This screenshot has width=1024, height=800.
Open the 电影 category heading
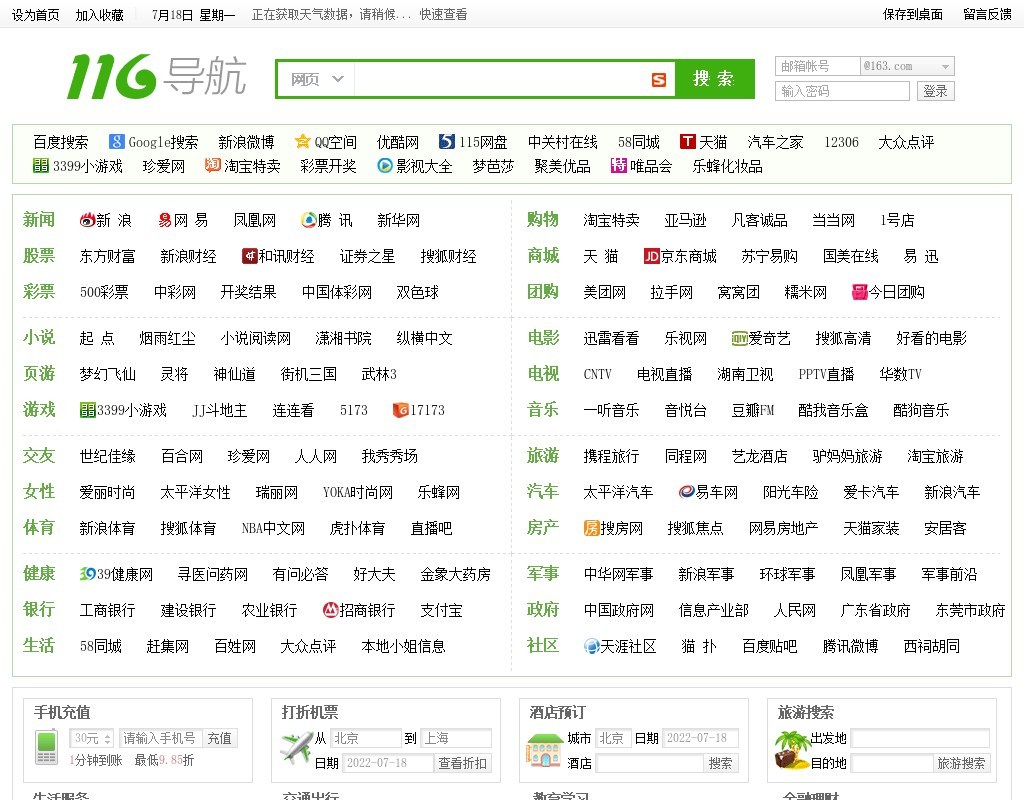coord(543,338)
